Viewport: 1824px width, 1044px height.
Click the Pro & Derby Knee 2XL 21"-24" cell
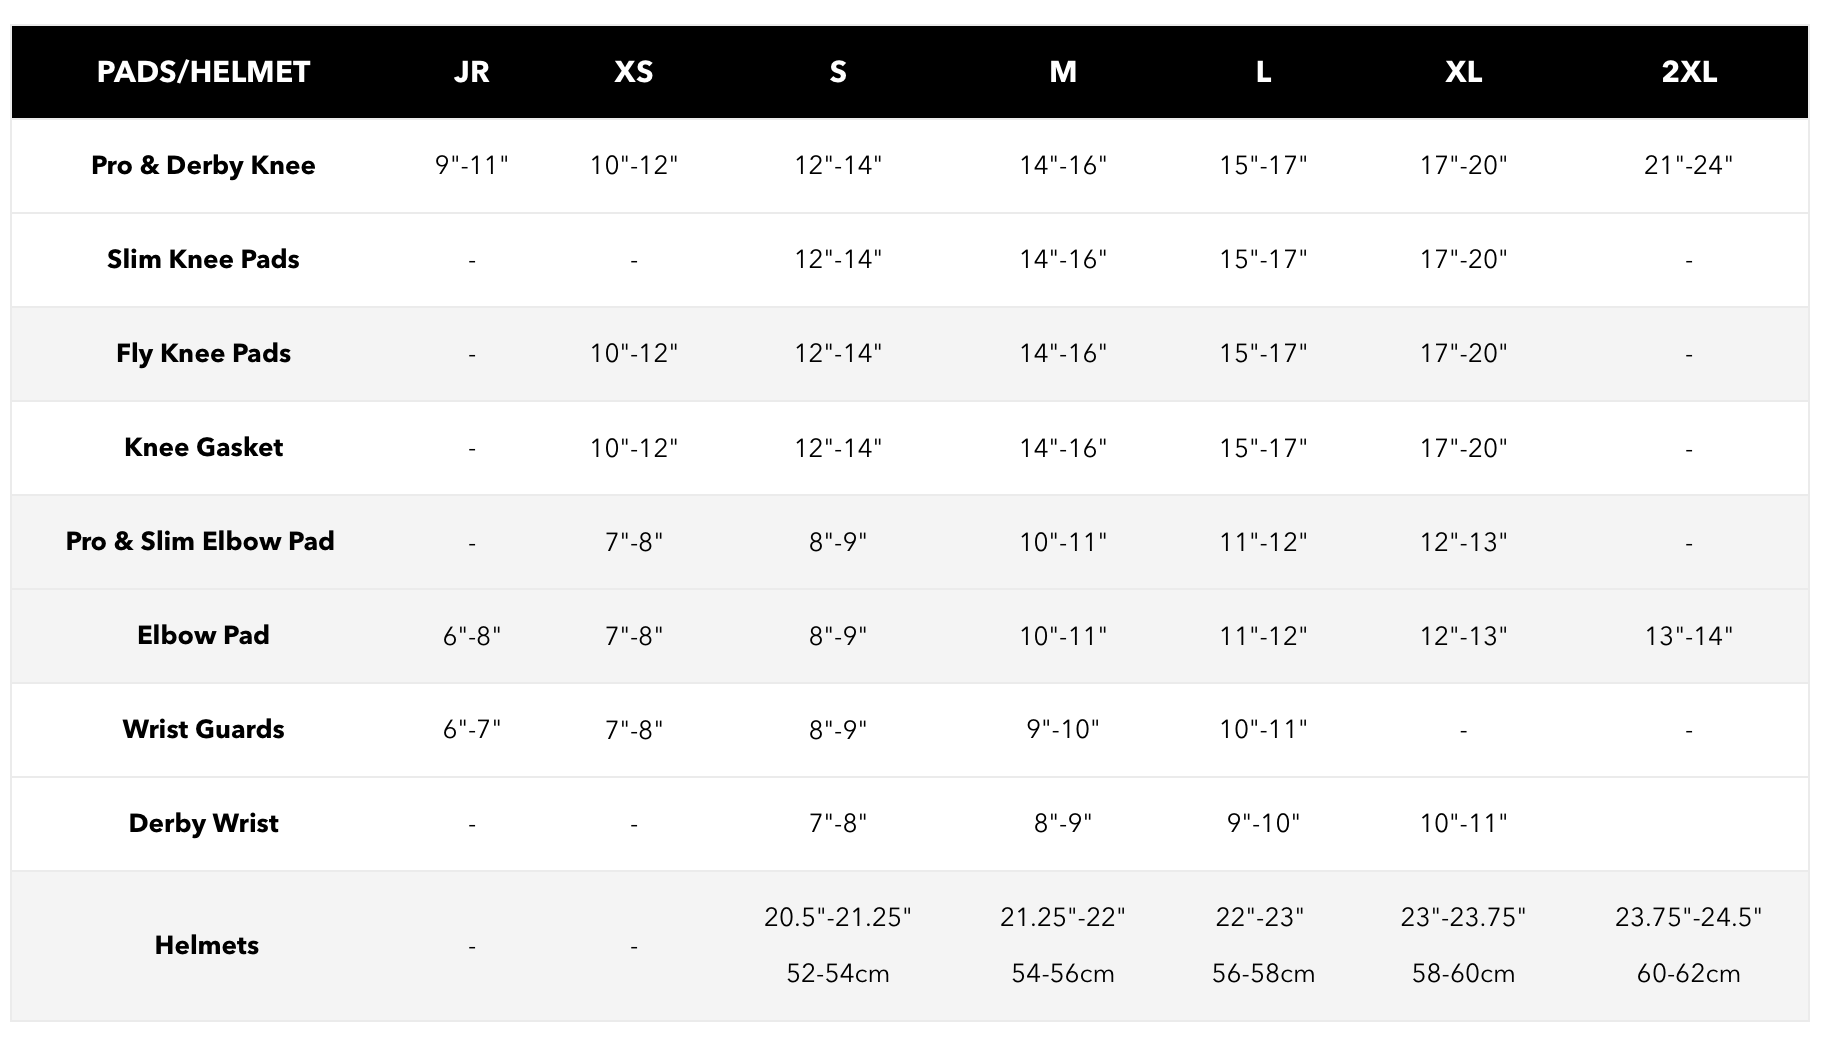point(1688,165)
